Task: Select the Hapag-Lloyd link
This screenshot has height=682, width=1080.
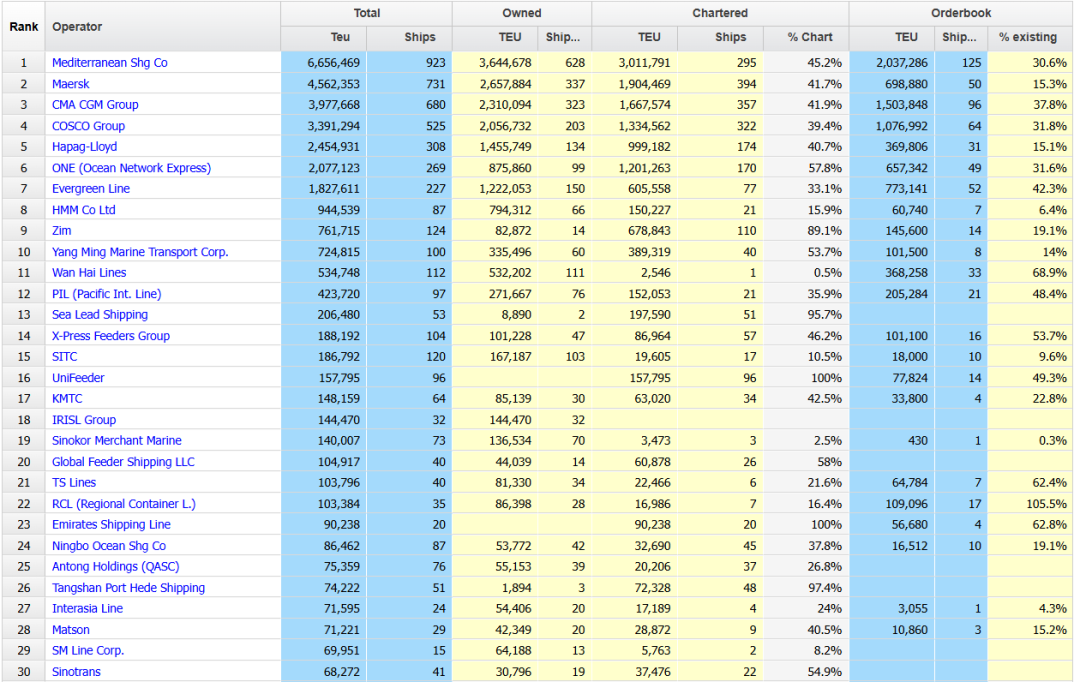Action: [84, 147]
